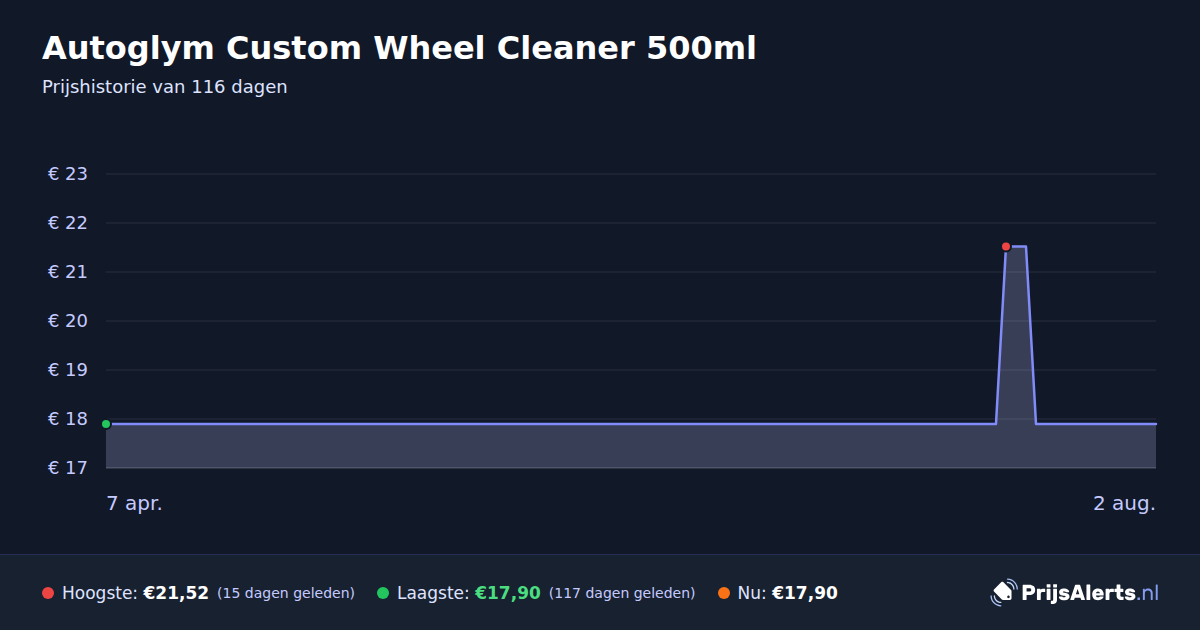Click the orange dot beside Nu
This screenshot has width=1200, height=630.
click(724, 593)
